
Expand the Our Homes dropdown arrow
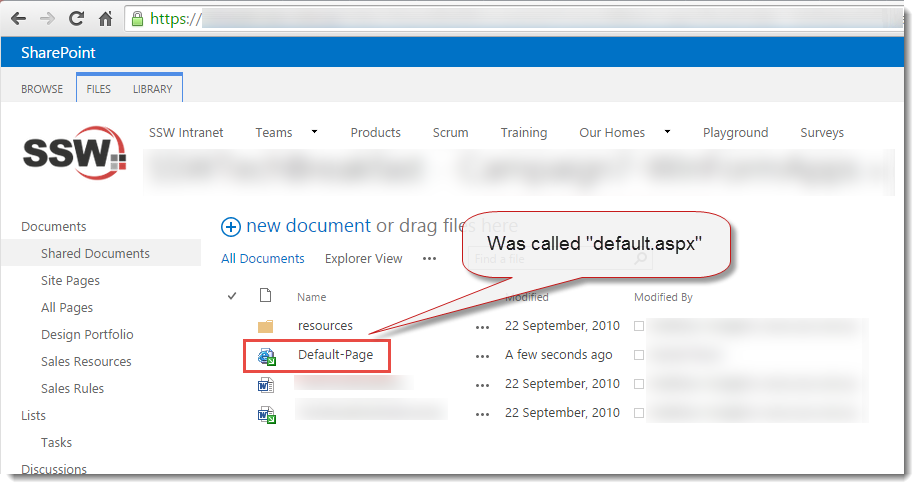pyautogui.click(x=667, y=132)
